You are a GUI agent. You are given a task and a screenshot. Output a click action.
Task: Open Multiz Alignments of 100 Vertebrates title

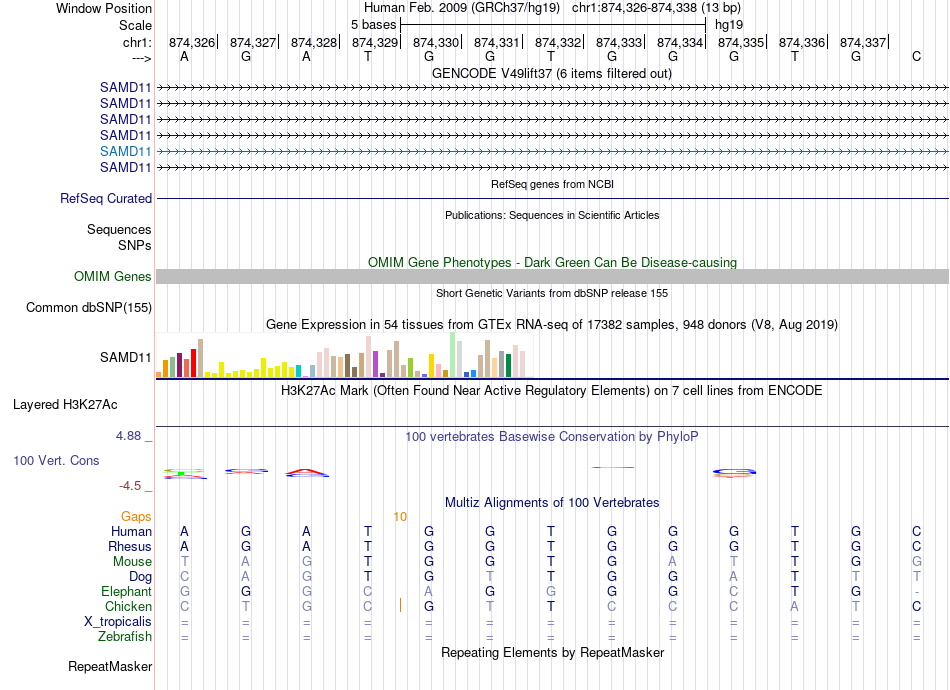click(x=552, y=503)
